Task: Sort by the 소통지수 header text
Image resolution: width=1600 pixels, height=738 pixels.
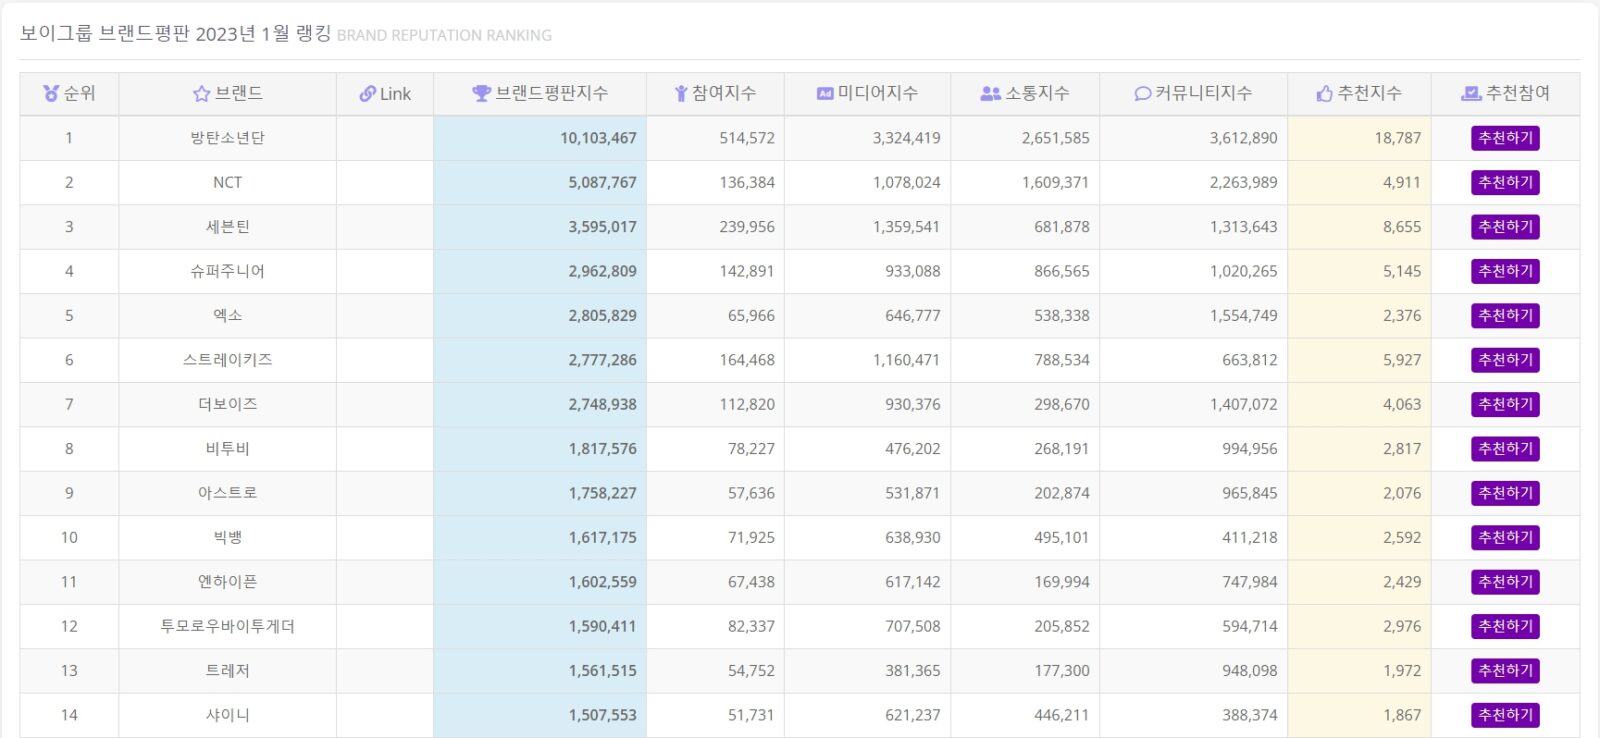Action: [x=1037, y=93]
